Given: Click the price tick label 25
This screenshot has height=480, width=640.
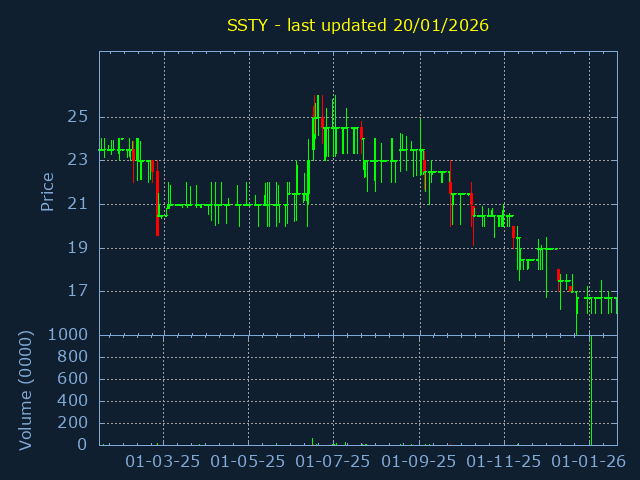Looking at the screenshot, I should (78, 117).
